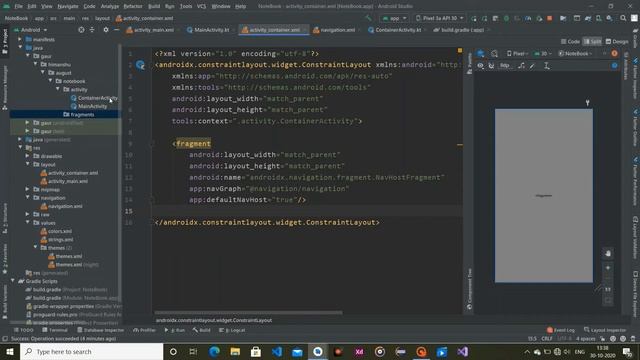Switch the editor to Code view
This screenshot has width=640, height=360.
[x=570, y=42]
